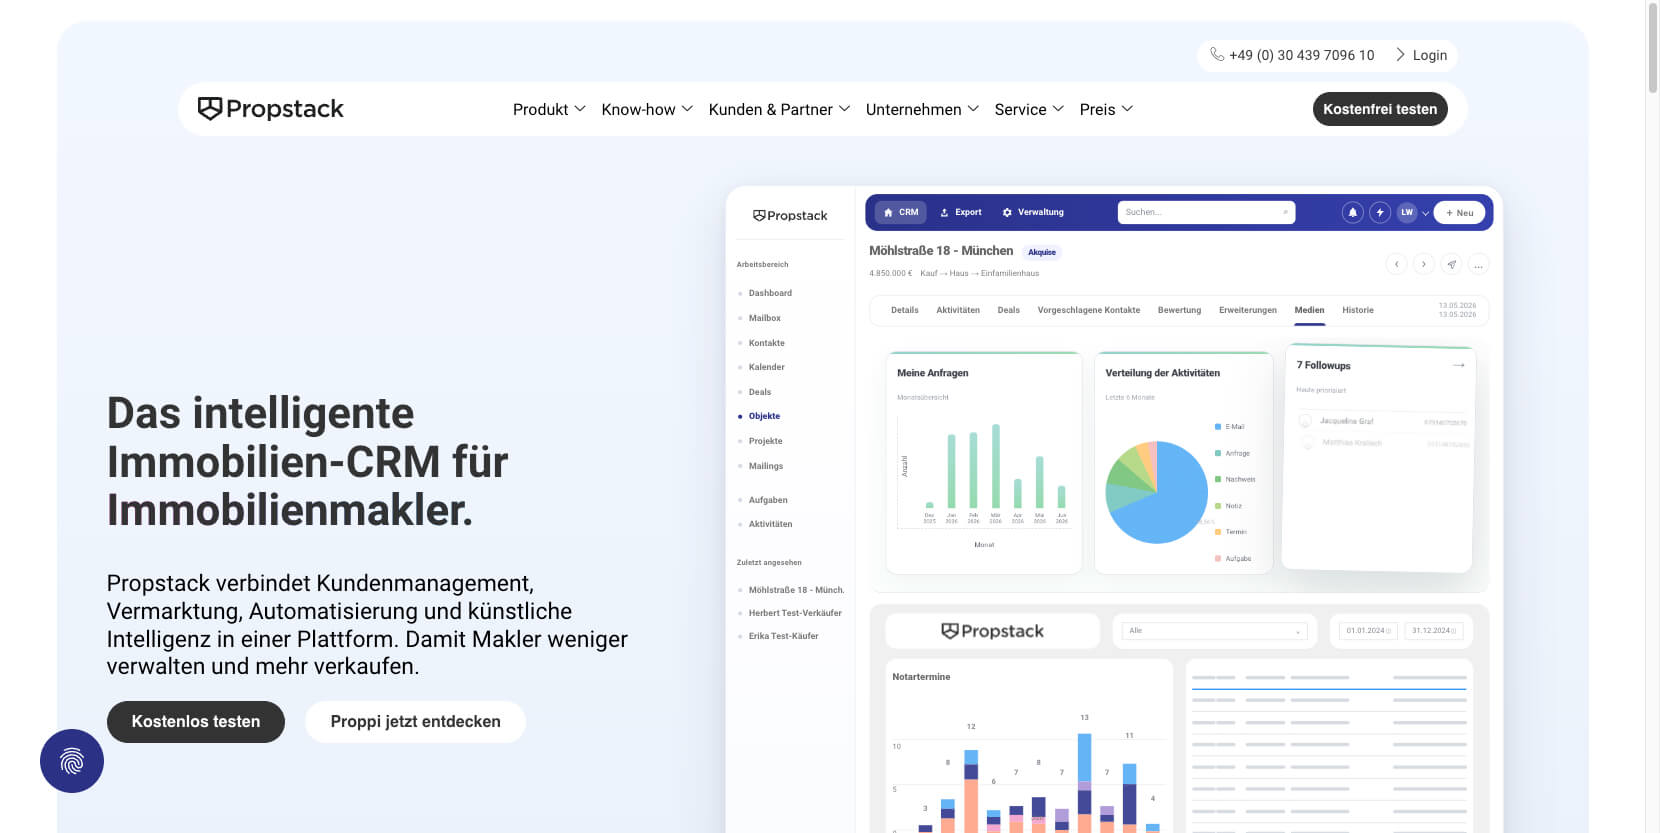1660x833 pixels.
Task: Click the Verwaltung gear item
Action: [x=1033, y=212]
